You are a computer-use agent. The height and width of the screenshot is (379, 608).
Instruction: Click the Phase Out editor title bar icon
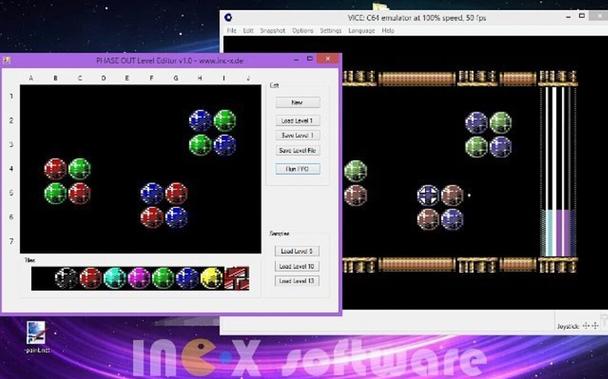pyautogui.click(x=7, y=60)
